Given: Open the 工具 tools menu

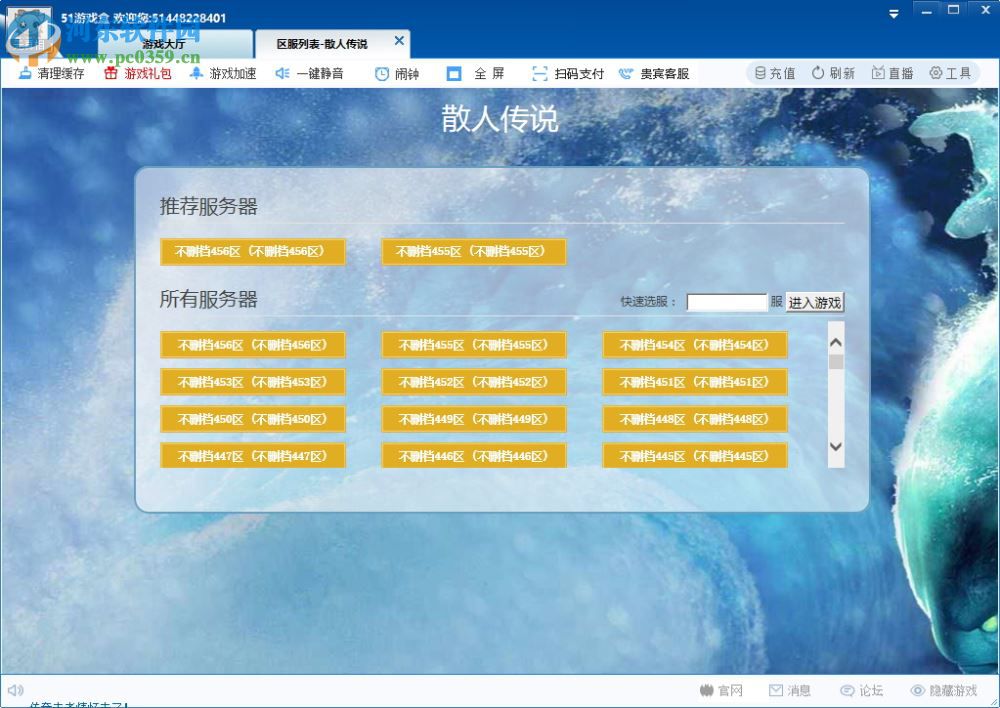Looking at the screenshot, I should click(948, 72).
